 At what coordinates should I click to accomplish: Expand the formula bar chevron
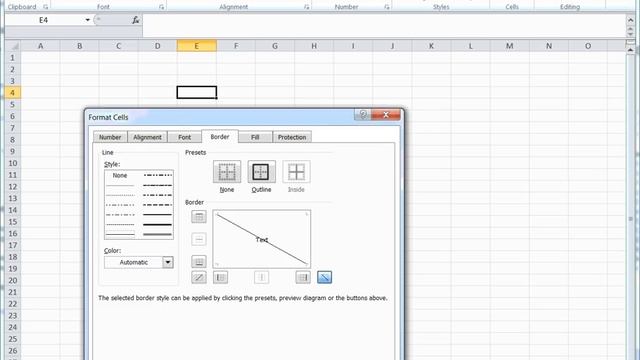(x=631, y=20)
